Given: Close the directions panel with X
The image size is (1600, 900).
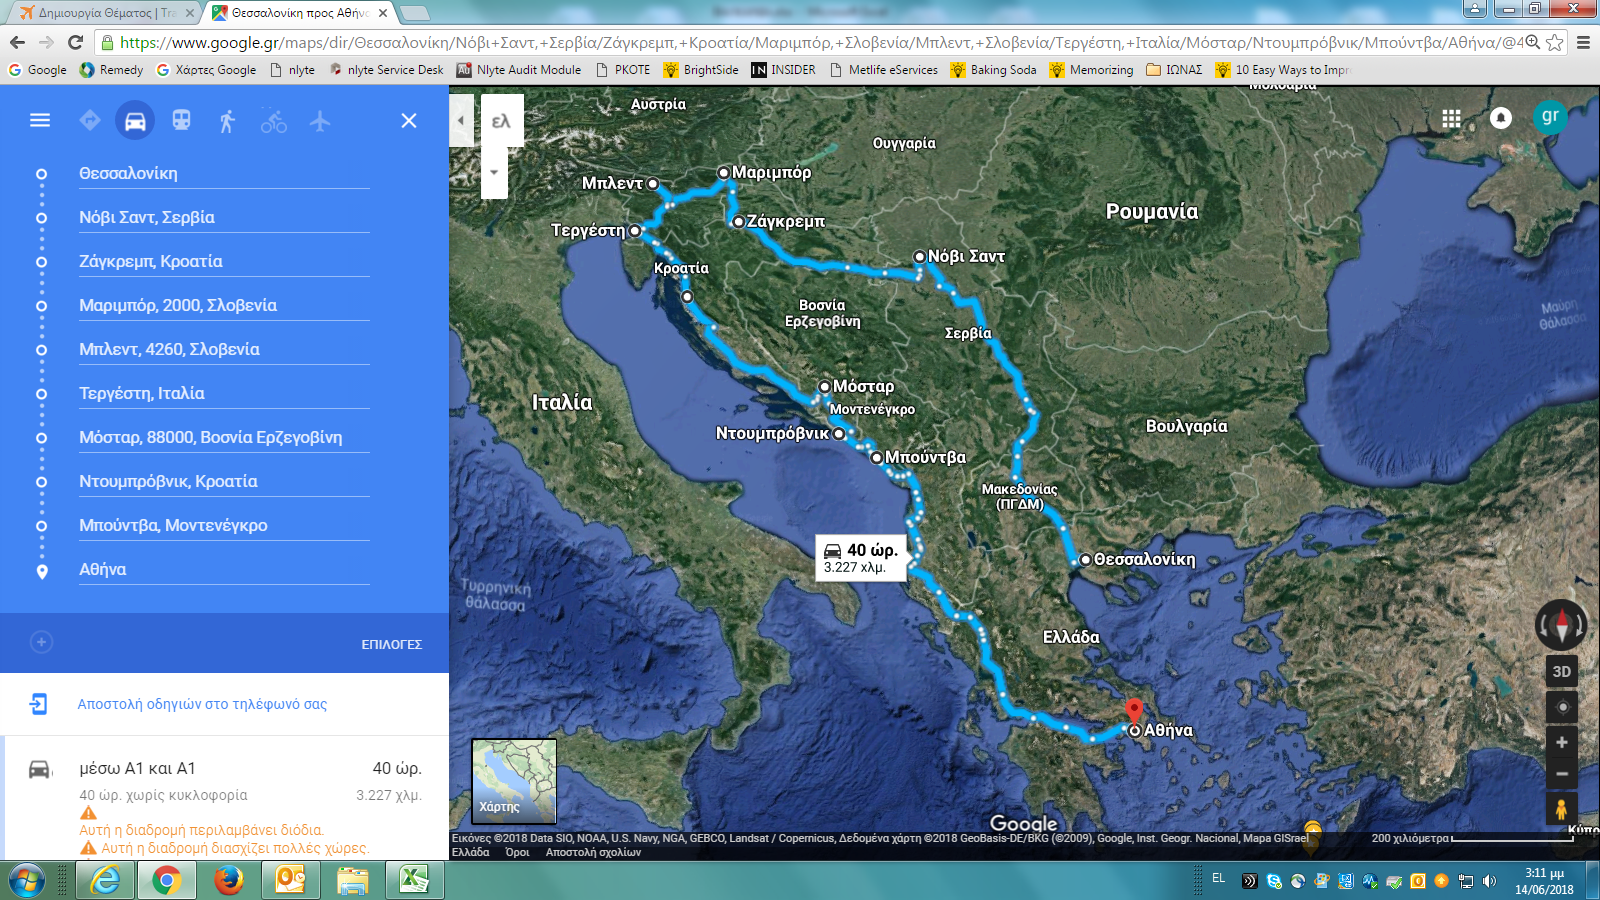Looking at the screenshot, I should pyautogui.click(x=409, y=120).
